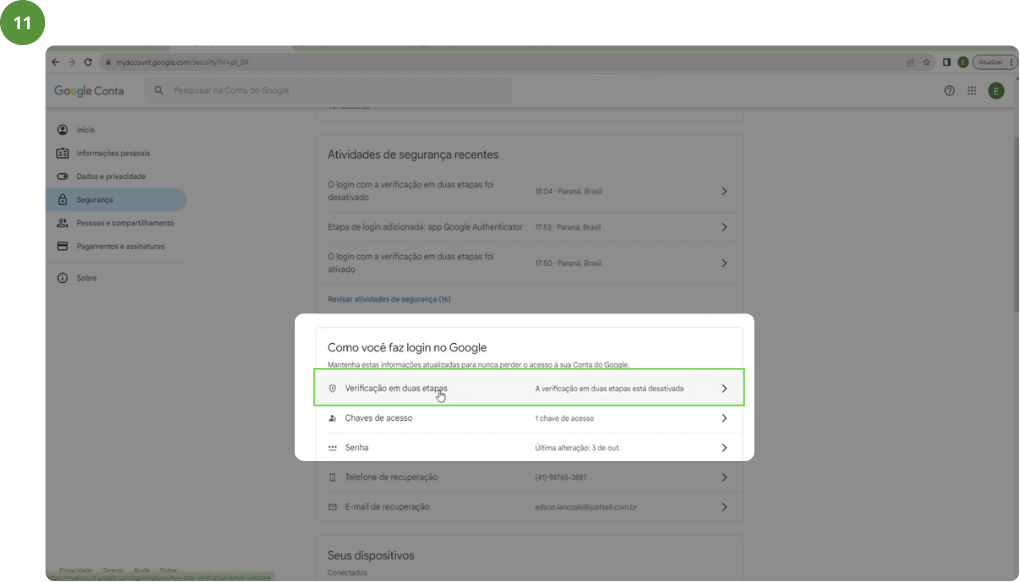Click the share page icon in address bar

click(910, 62)
